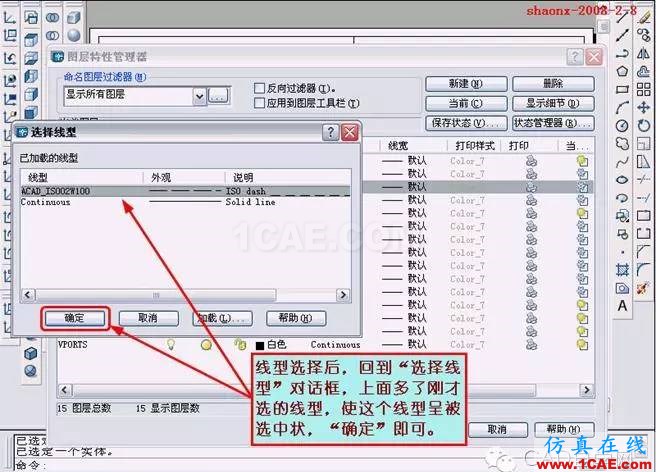This screenshot has width=656, height=472.
Task: Select the Circle draw tool
Action: pyautogui.click(x=623, y=126)
